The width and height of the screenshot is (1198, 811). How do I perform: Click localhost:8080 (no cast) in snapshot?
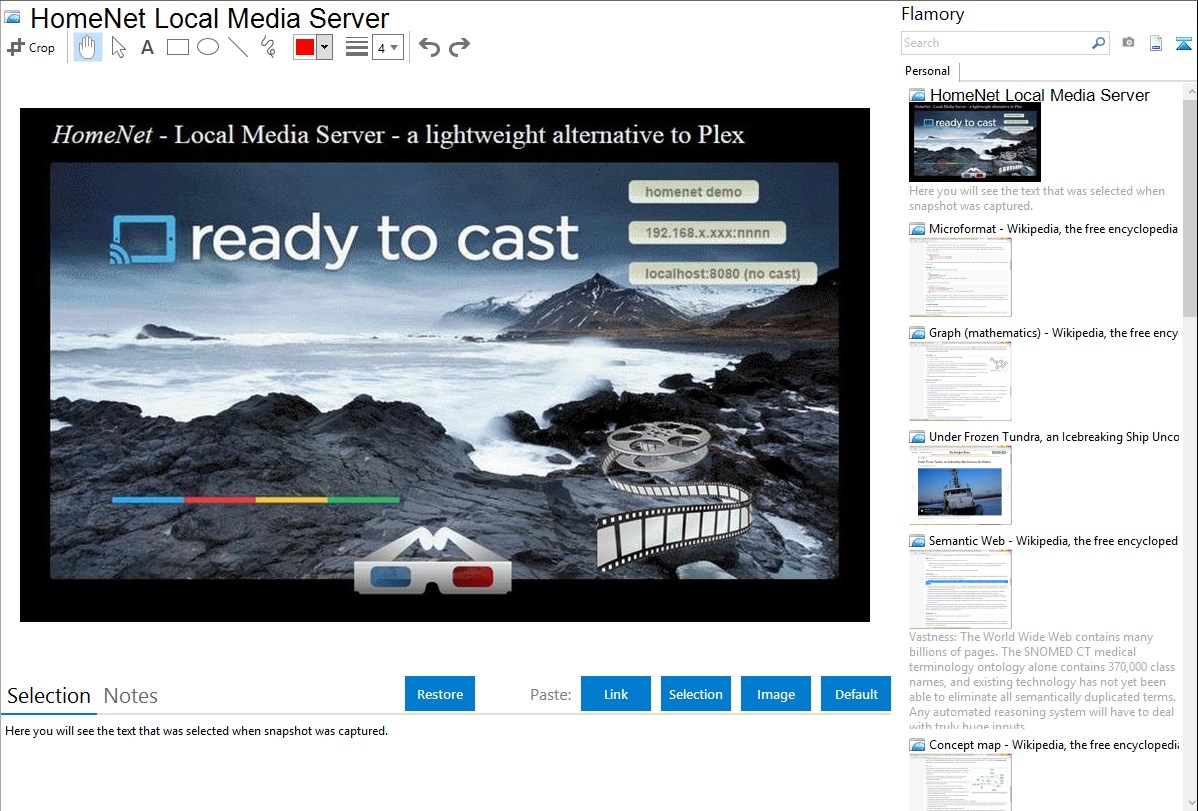click(x=722, y=274)
